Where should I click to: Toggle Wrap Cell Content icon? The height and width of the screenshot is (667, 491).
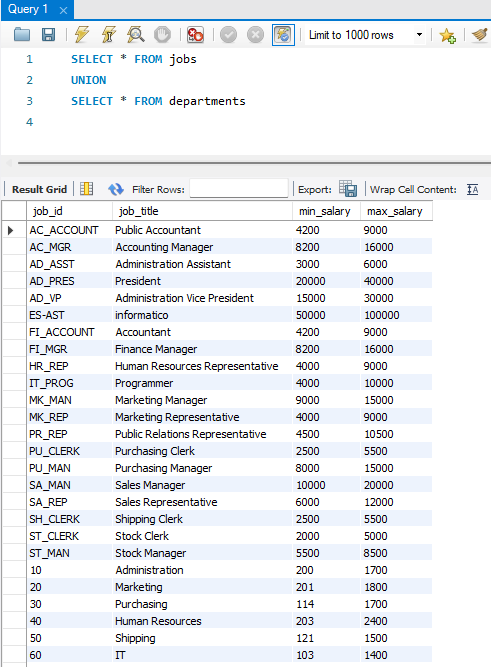pos(472,189)
